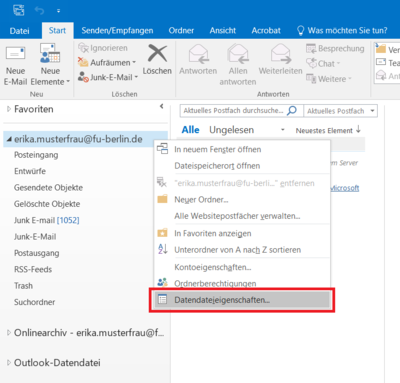Click the magnifier search icon
Screen dimensions: 400x383
292,110
